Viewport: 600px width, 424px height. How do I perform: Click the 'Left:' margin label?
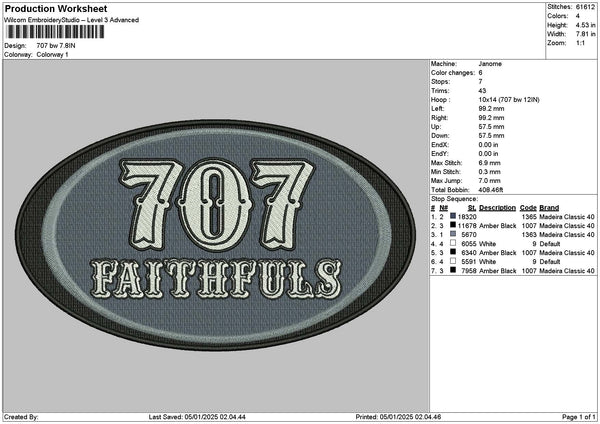[x=437, y=109]
